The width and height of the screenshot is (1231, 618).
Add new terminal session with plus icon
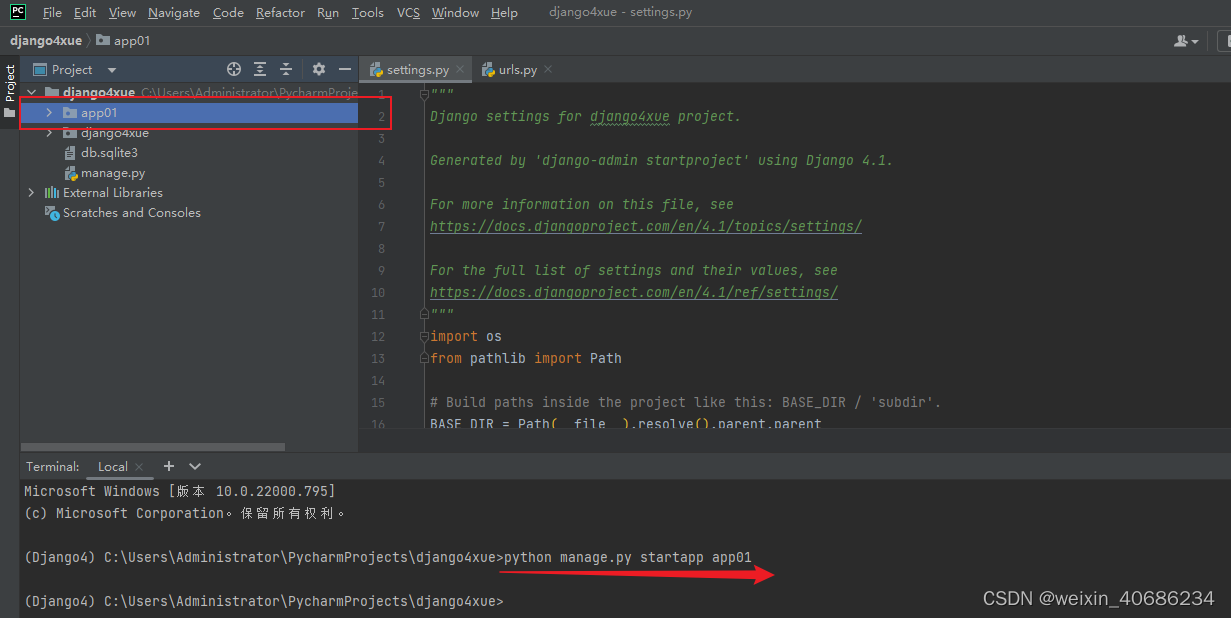[169, 467]
